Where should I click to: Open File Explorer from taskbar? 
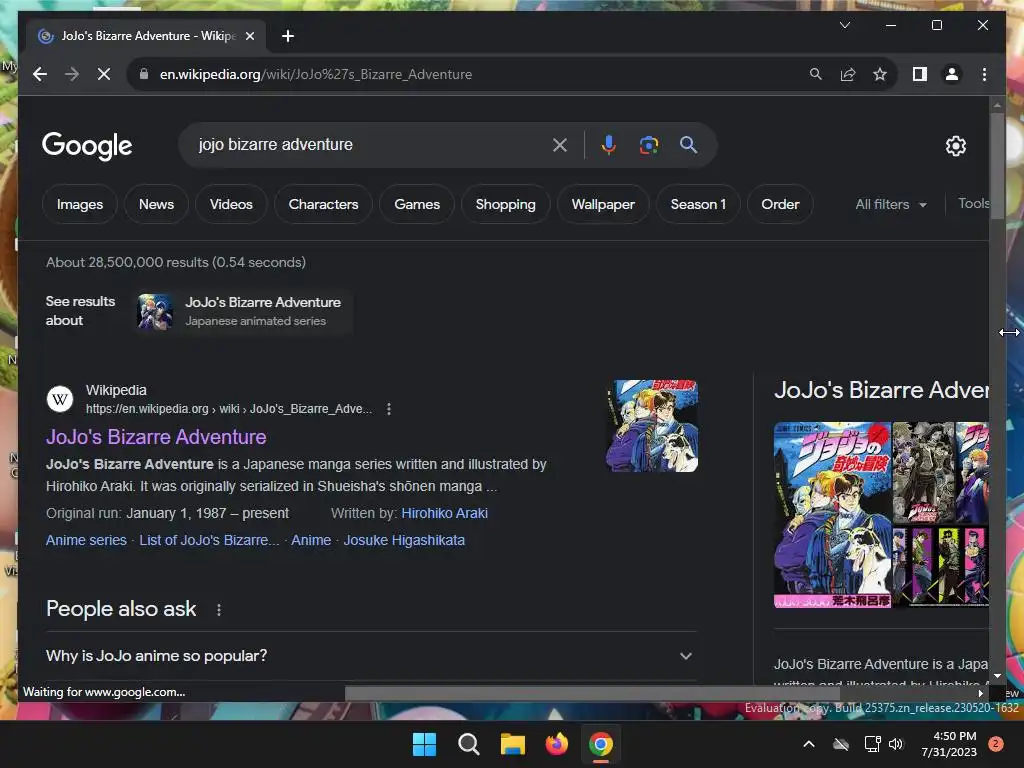click(513, 744)
